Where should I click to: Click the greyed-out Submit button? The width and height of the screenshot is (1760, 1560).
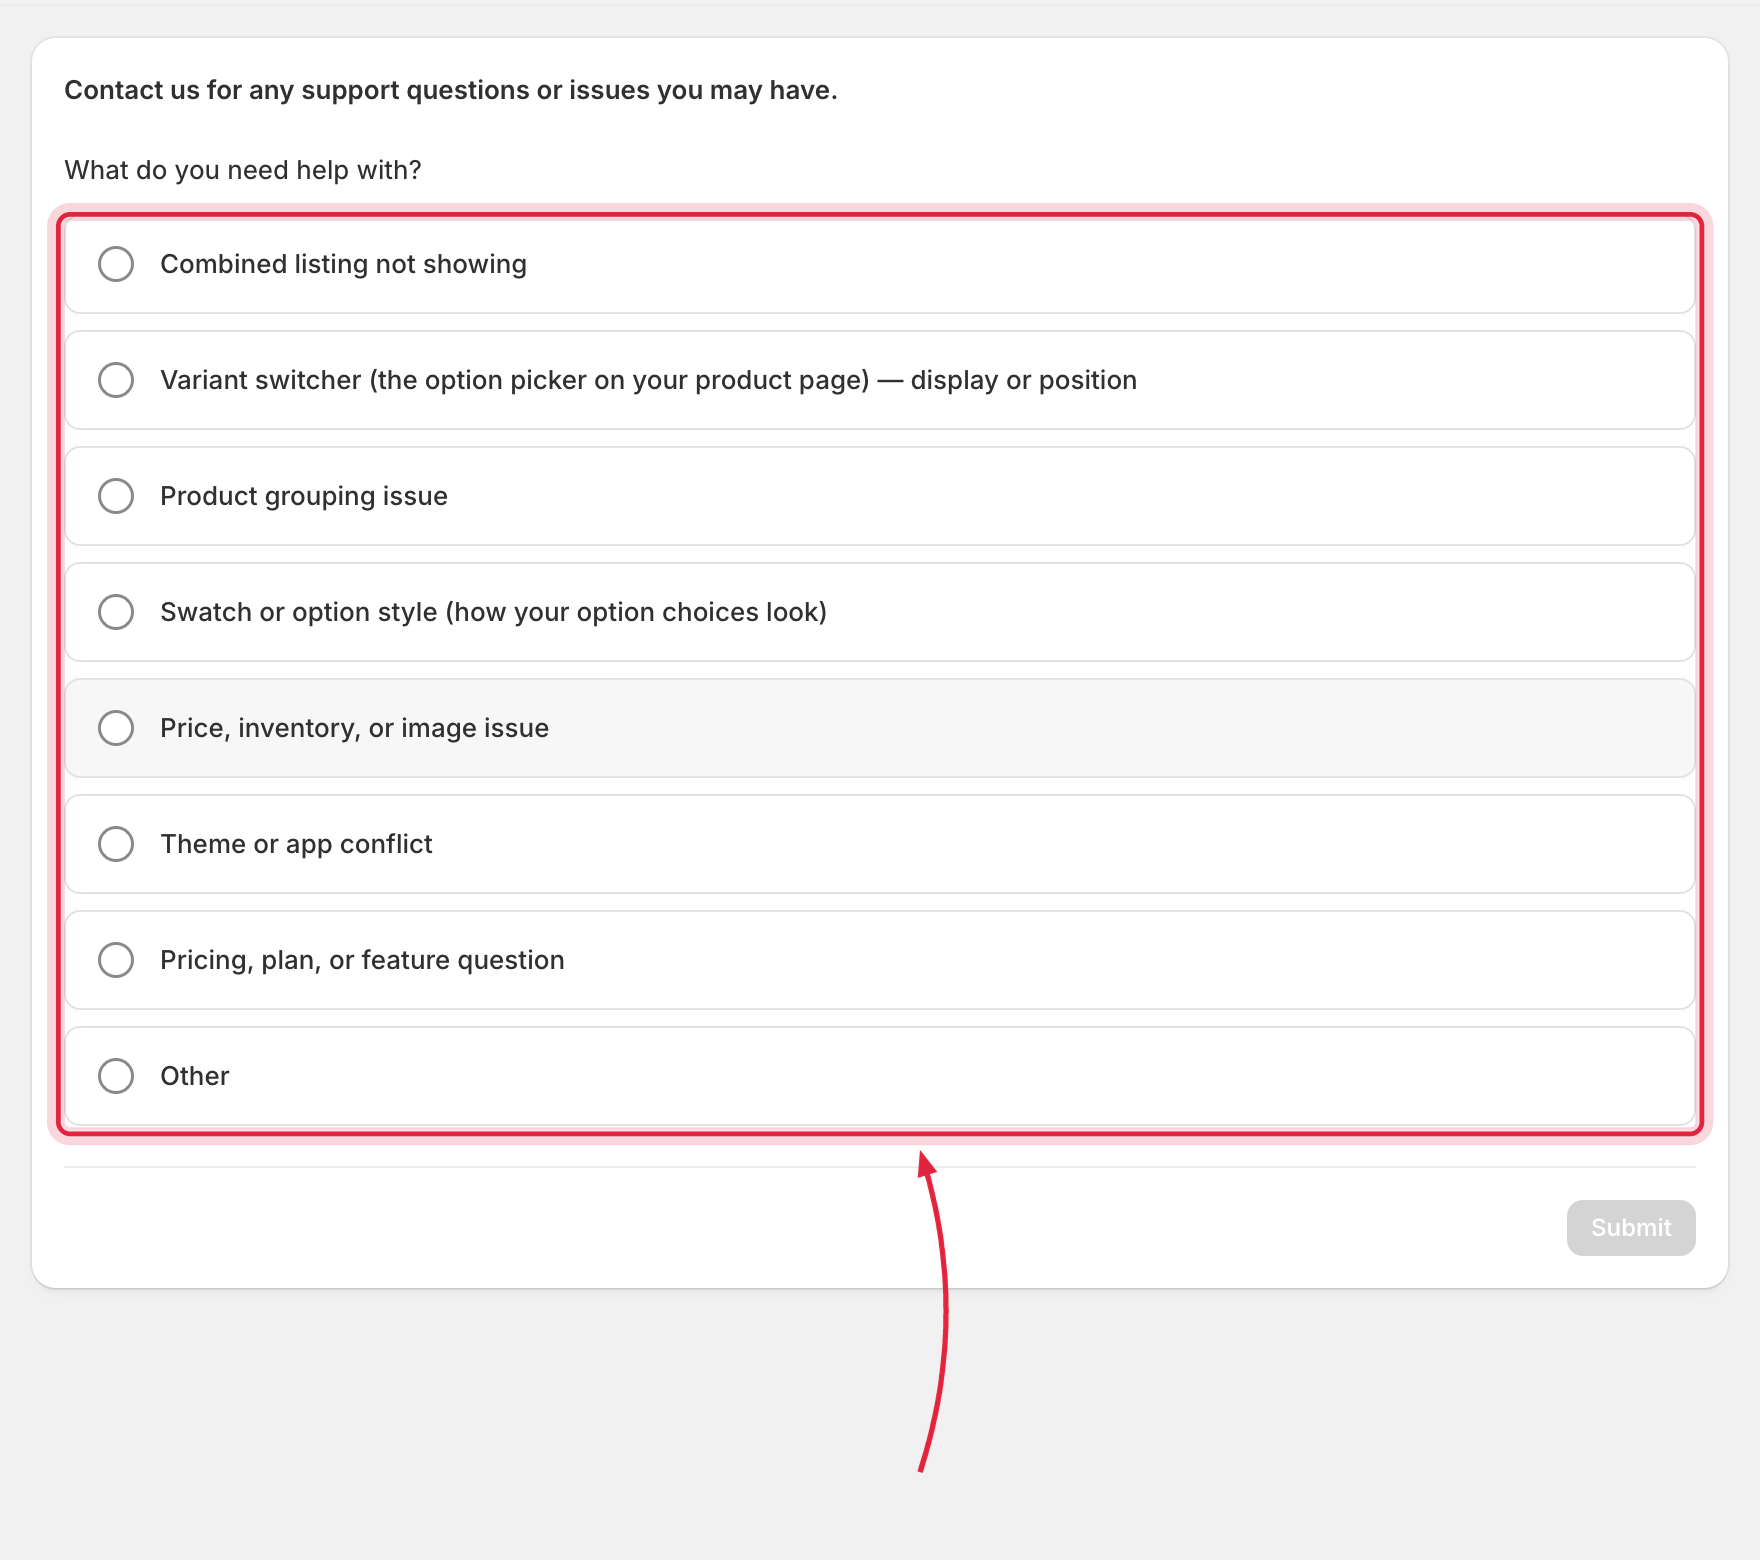coord(1631,1228)
